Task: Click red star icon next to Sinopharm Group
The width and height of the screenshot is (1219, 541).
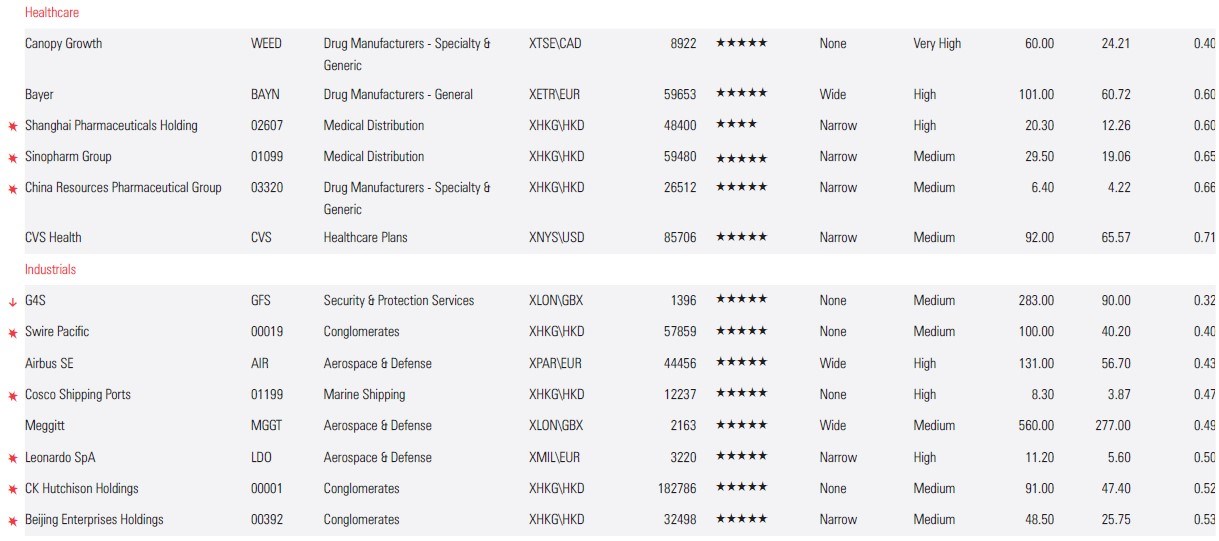Action: tap(13, 158)
